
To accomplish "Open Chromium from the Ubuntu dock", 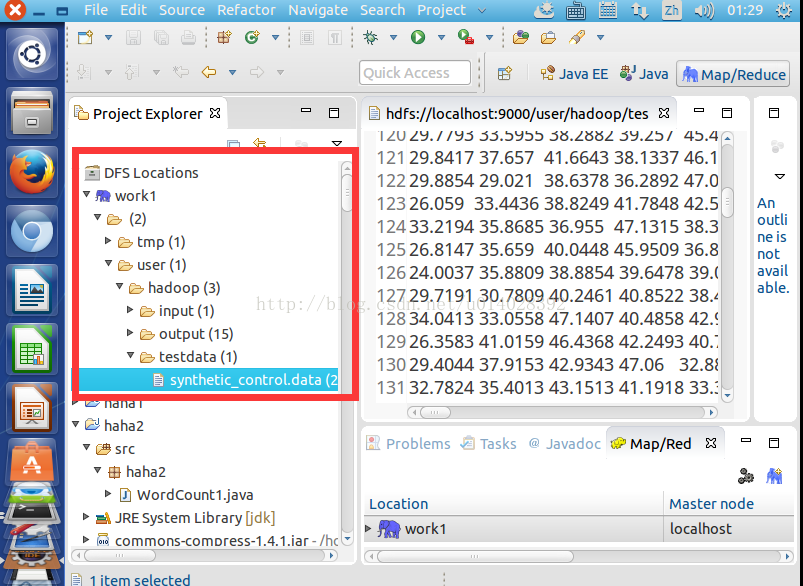I will coord(32,231).
